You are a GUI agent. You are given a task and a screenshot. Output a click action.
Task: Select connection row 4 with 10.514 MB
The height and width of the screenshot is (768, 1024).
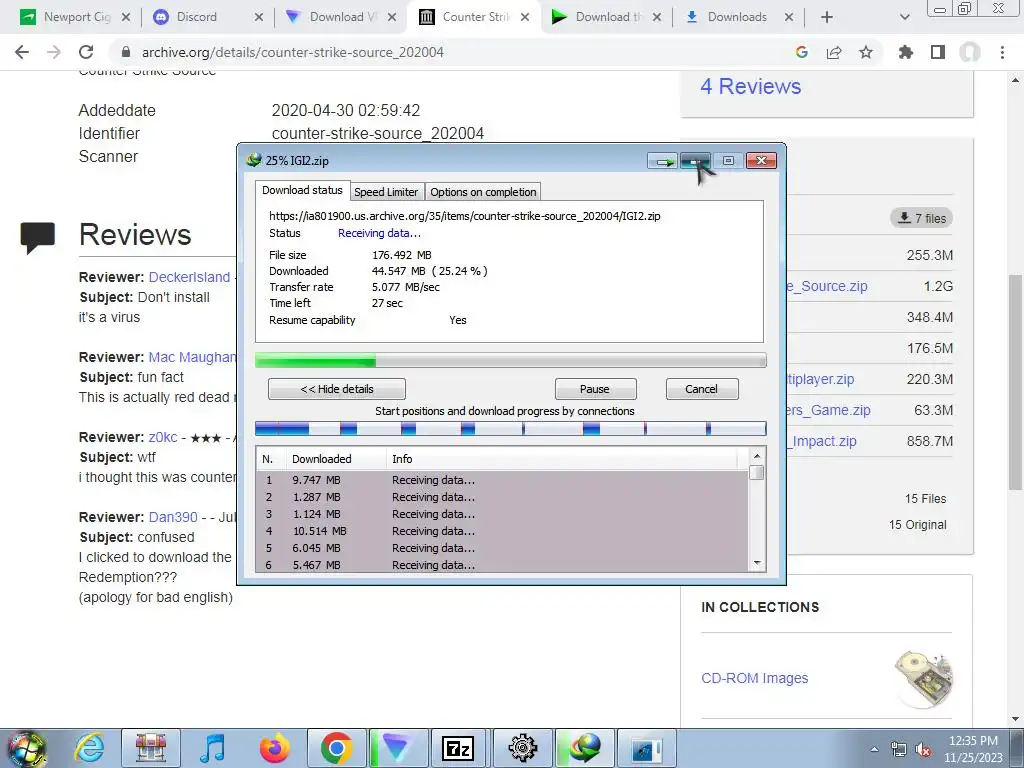[x=502, y=531]
